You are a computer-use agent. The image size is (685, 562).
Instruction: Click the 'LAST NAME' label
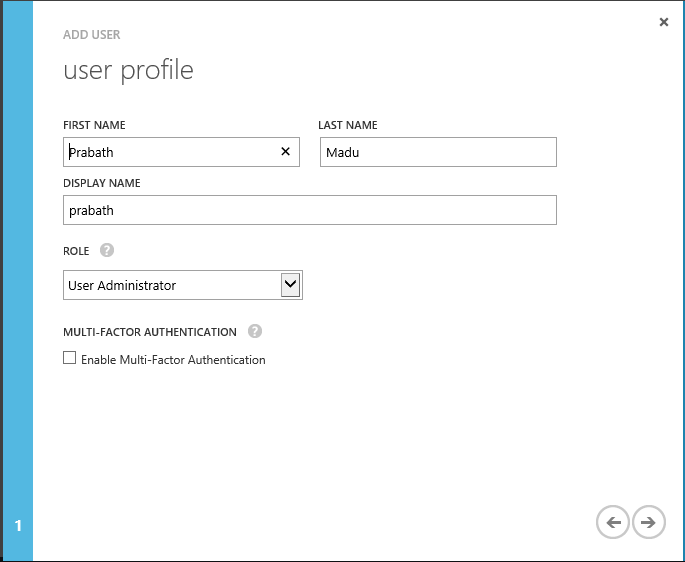click(347, 125)
